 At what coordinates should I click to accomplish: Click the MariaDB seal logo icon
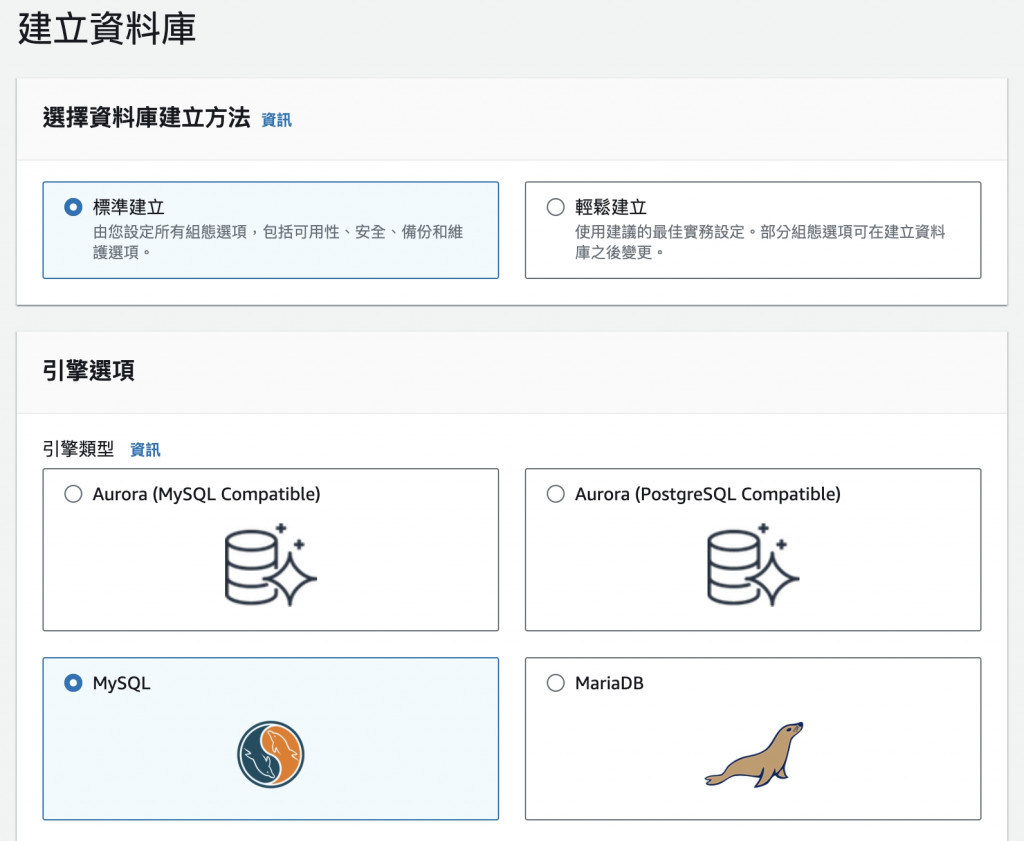coord(754,755)
